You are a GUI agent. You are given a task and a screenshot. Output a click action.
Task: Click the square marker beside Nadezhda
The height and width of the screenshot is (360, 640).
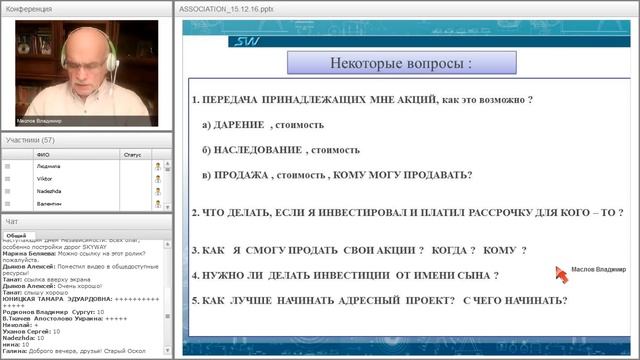(7, 191)
